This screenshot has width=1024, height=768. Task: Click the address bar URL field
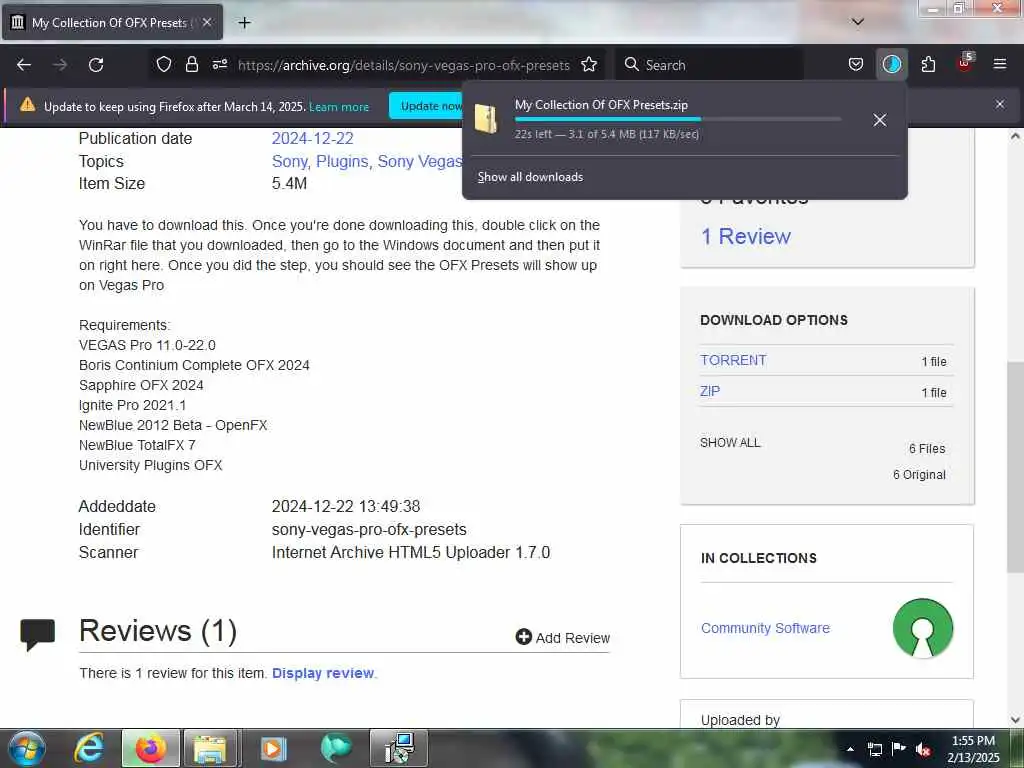403,65
